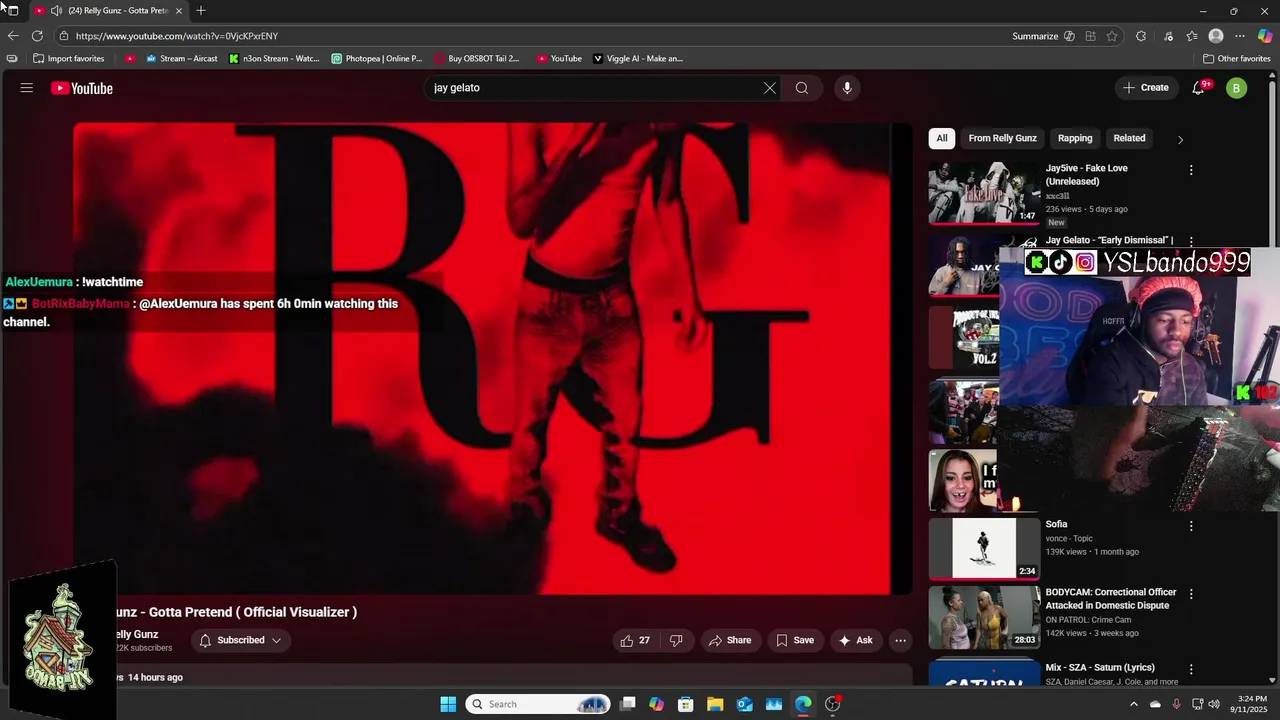1280x720 pixels.
Task: Save the video to a playlist
Action: [x=794, y=640]
